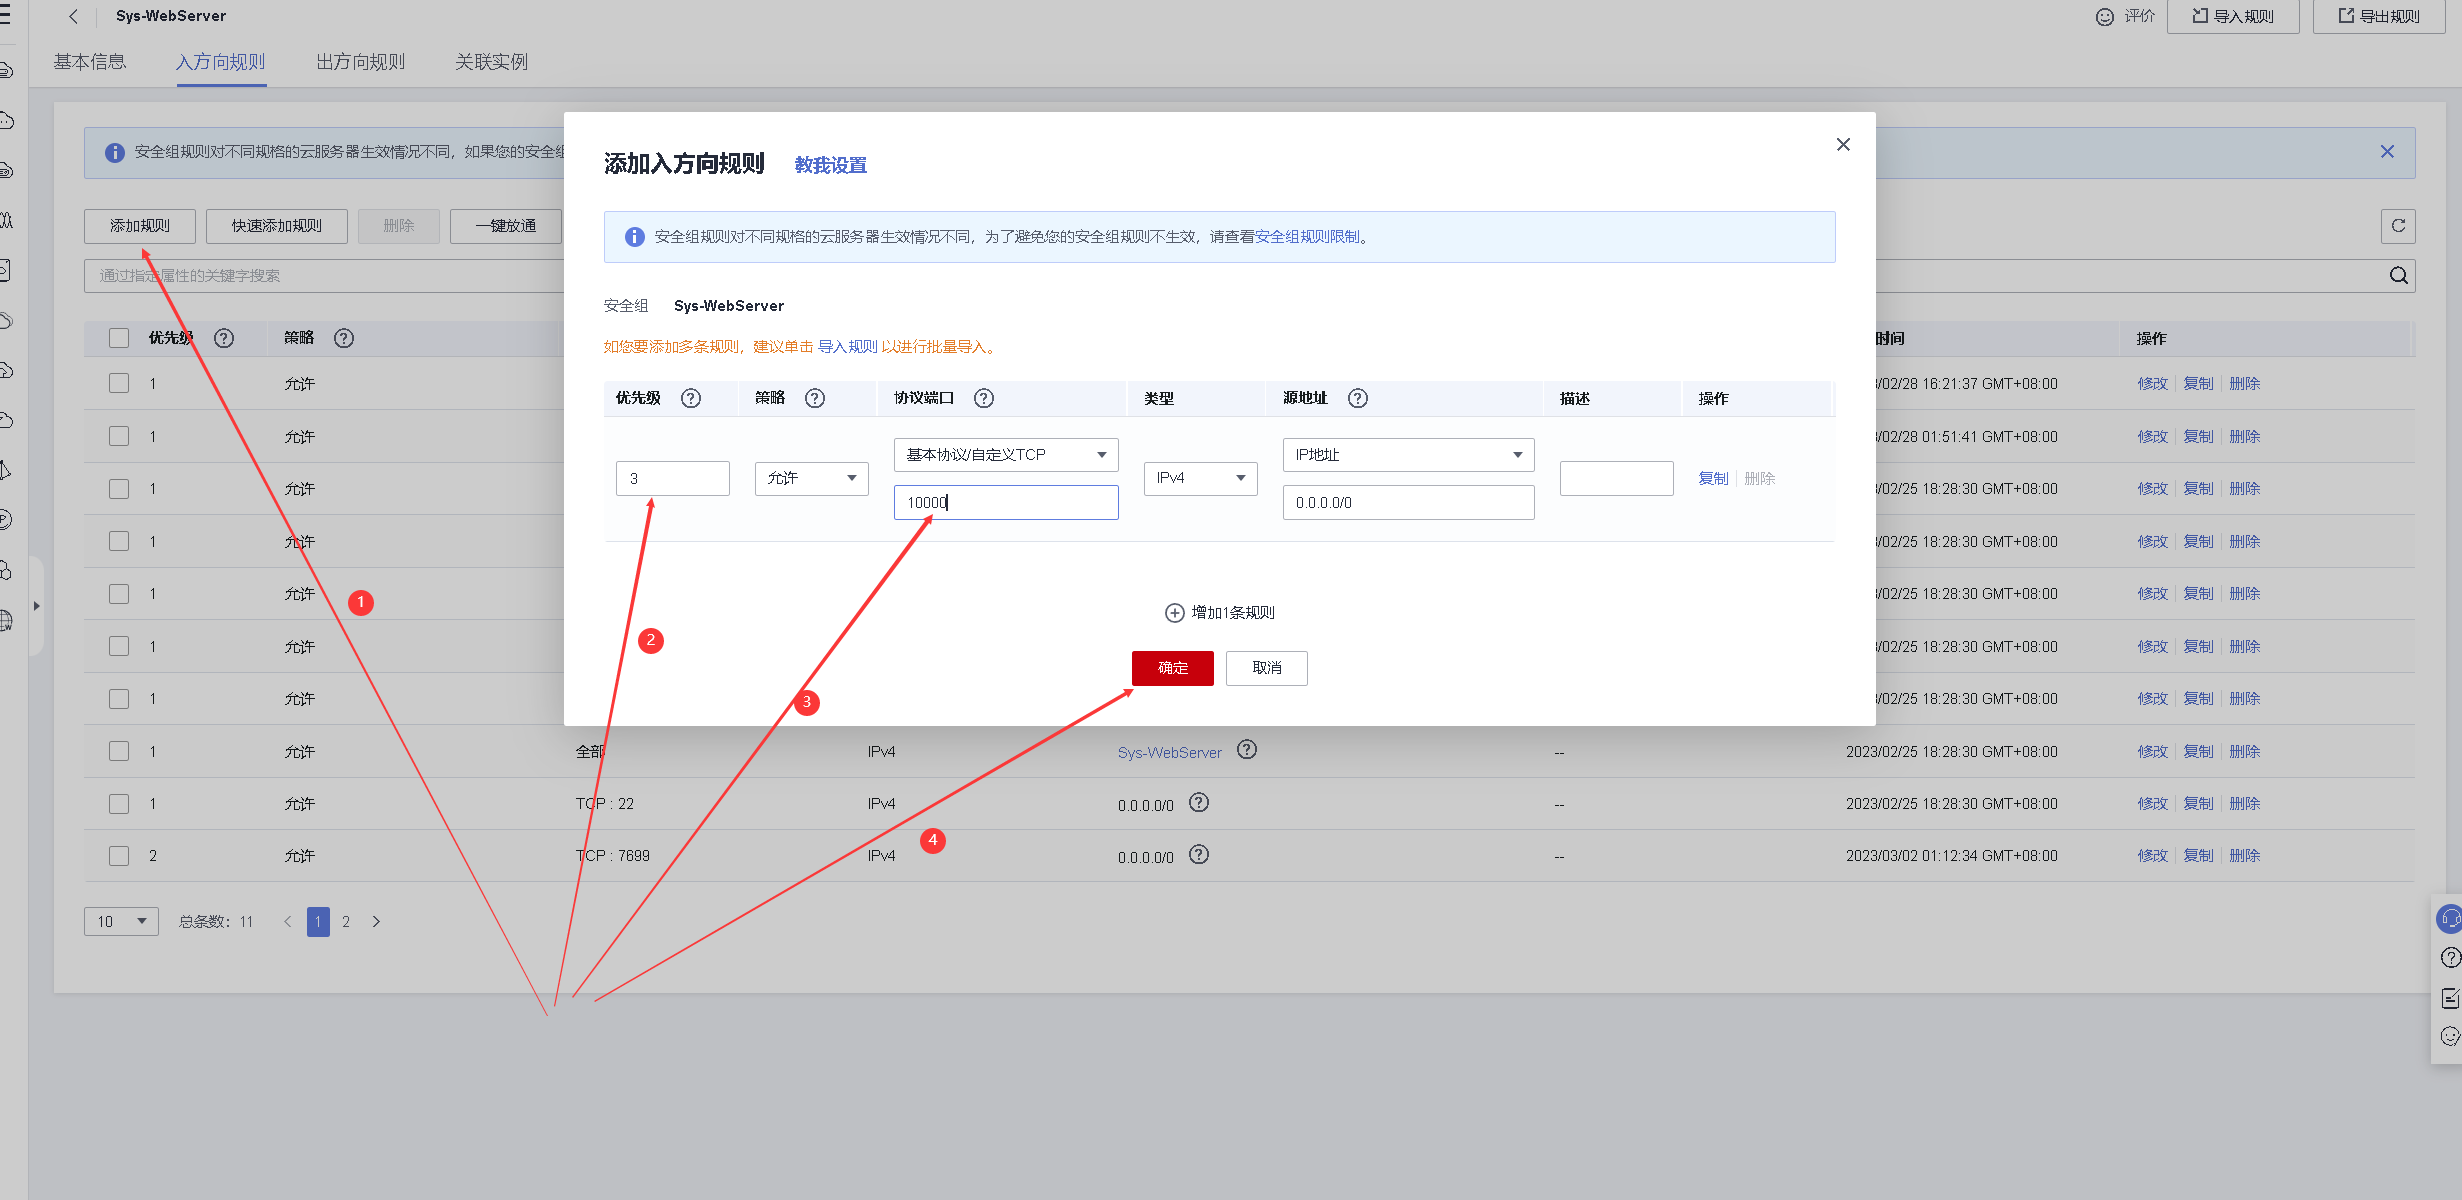The image size is (2462, 1200).
Task: Click the description input field in dialog
Action: pos(1616,478)
